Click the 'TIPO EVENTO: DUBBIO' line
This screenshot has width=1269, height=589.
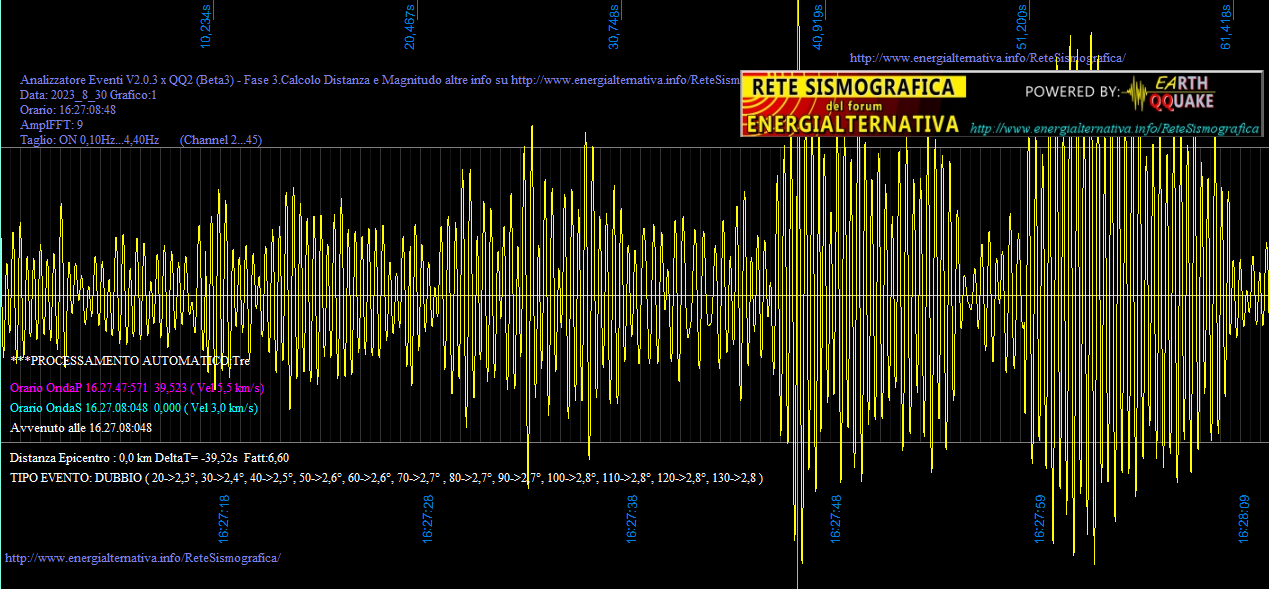[x=387, y=478]
